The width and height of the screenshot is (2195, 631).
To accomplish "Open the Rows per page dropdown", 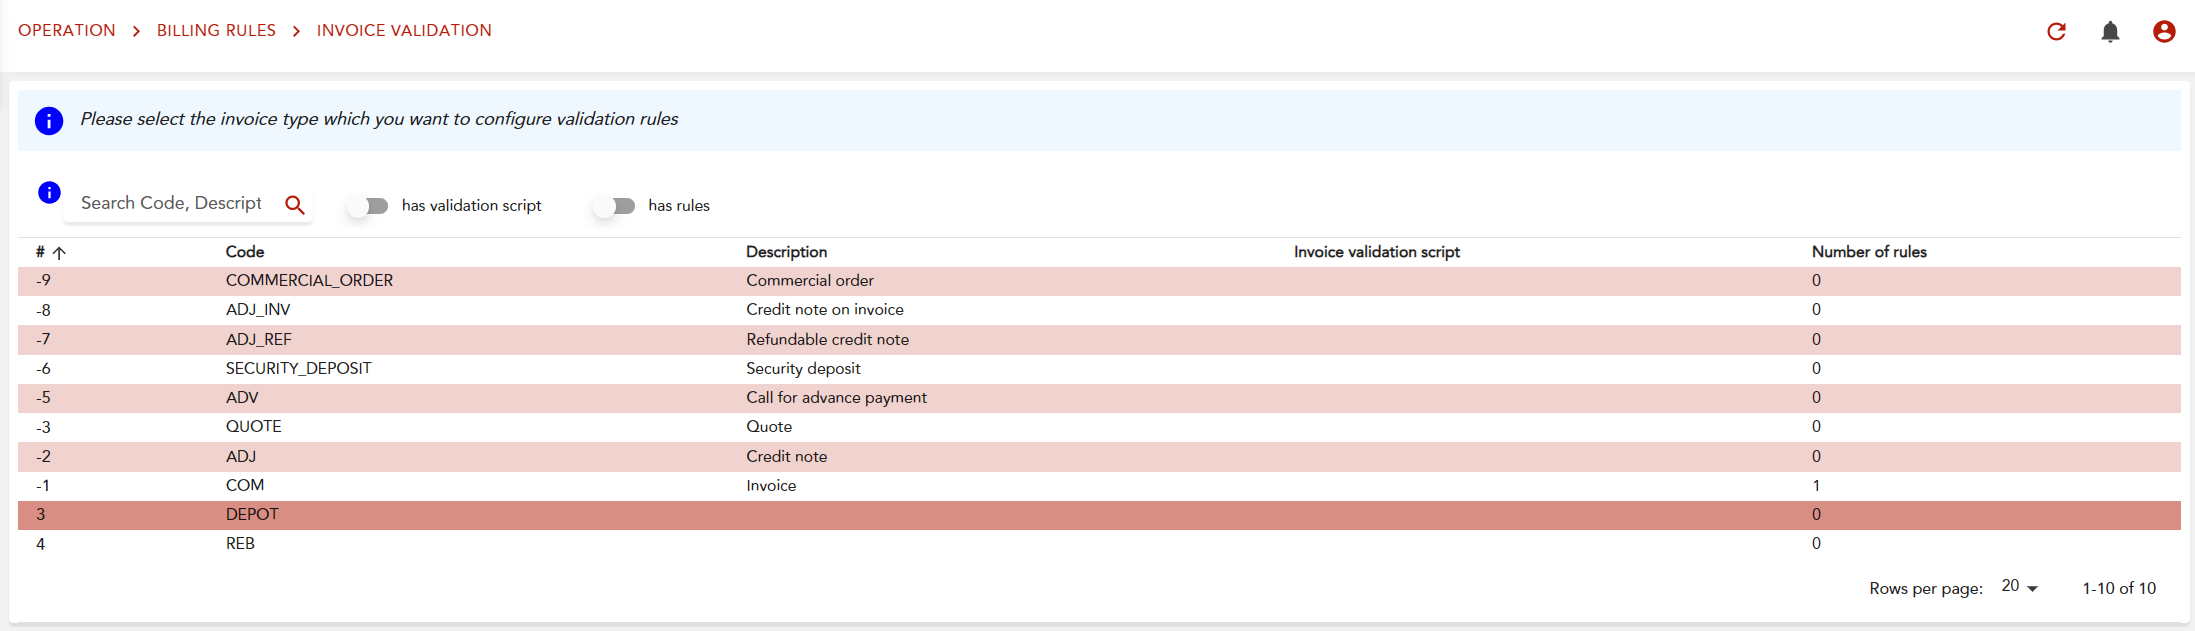I will 2019,587.
